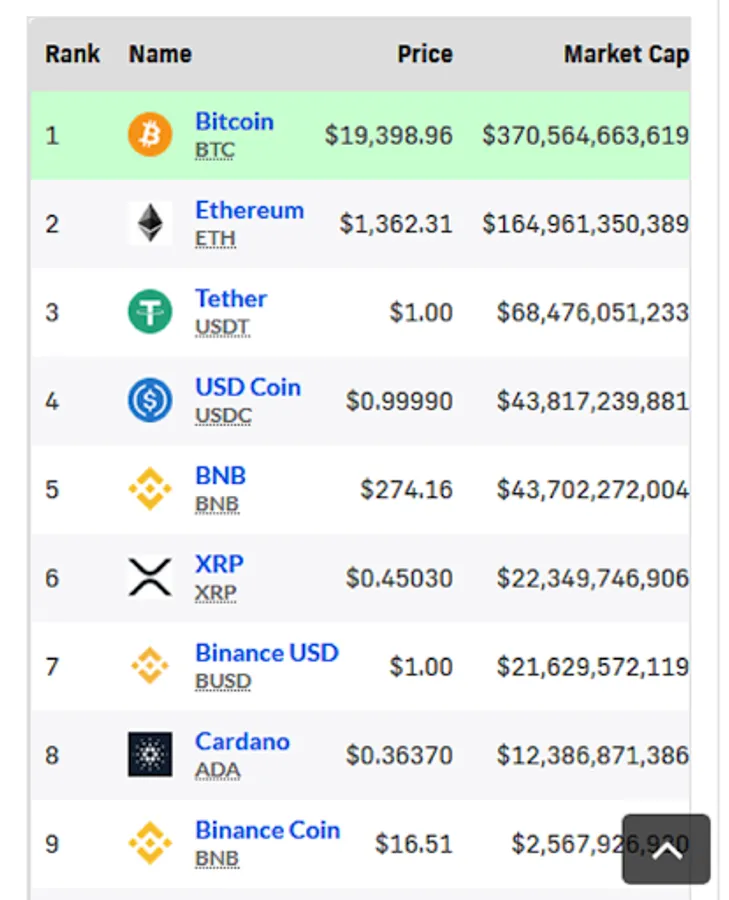Click the Name column header
729x900 pixels.
[160, 54]
